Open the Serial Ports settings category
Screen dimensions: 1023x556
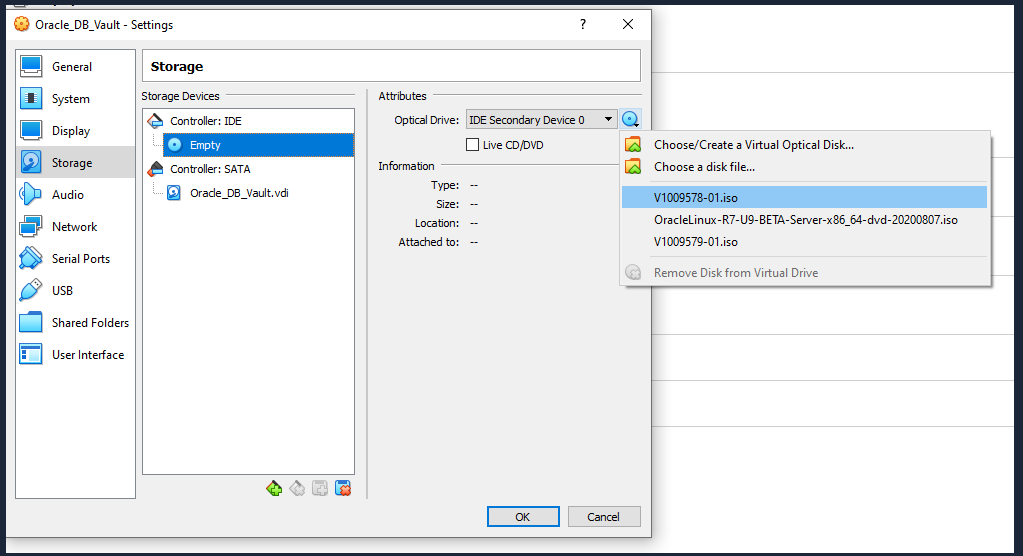coord(75,258)
